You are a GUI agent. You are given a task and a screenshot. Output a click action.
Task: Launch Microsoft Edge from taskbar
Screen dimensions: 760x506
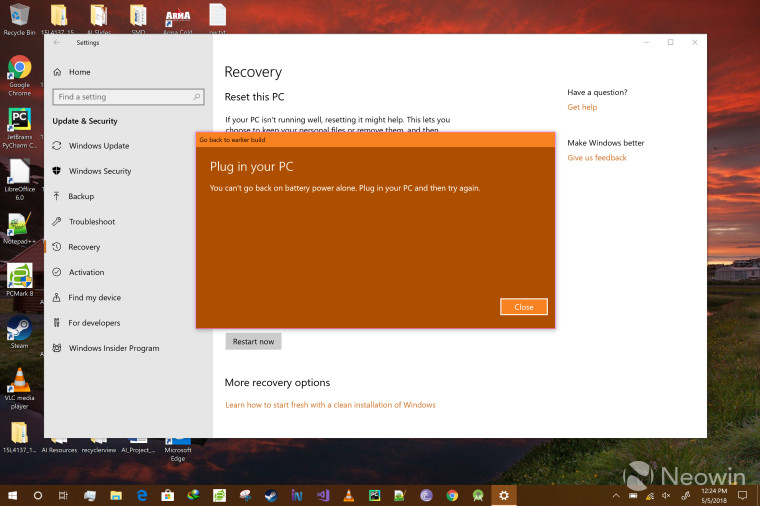[142, 495]
